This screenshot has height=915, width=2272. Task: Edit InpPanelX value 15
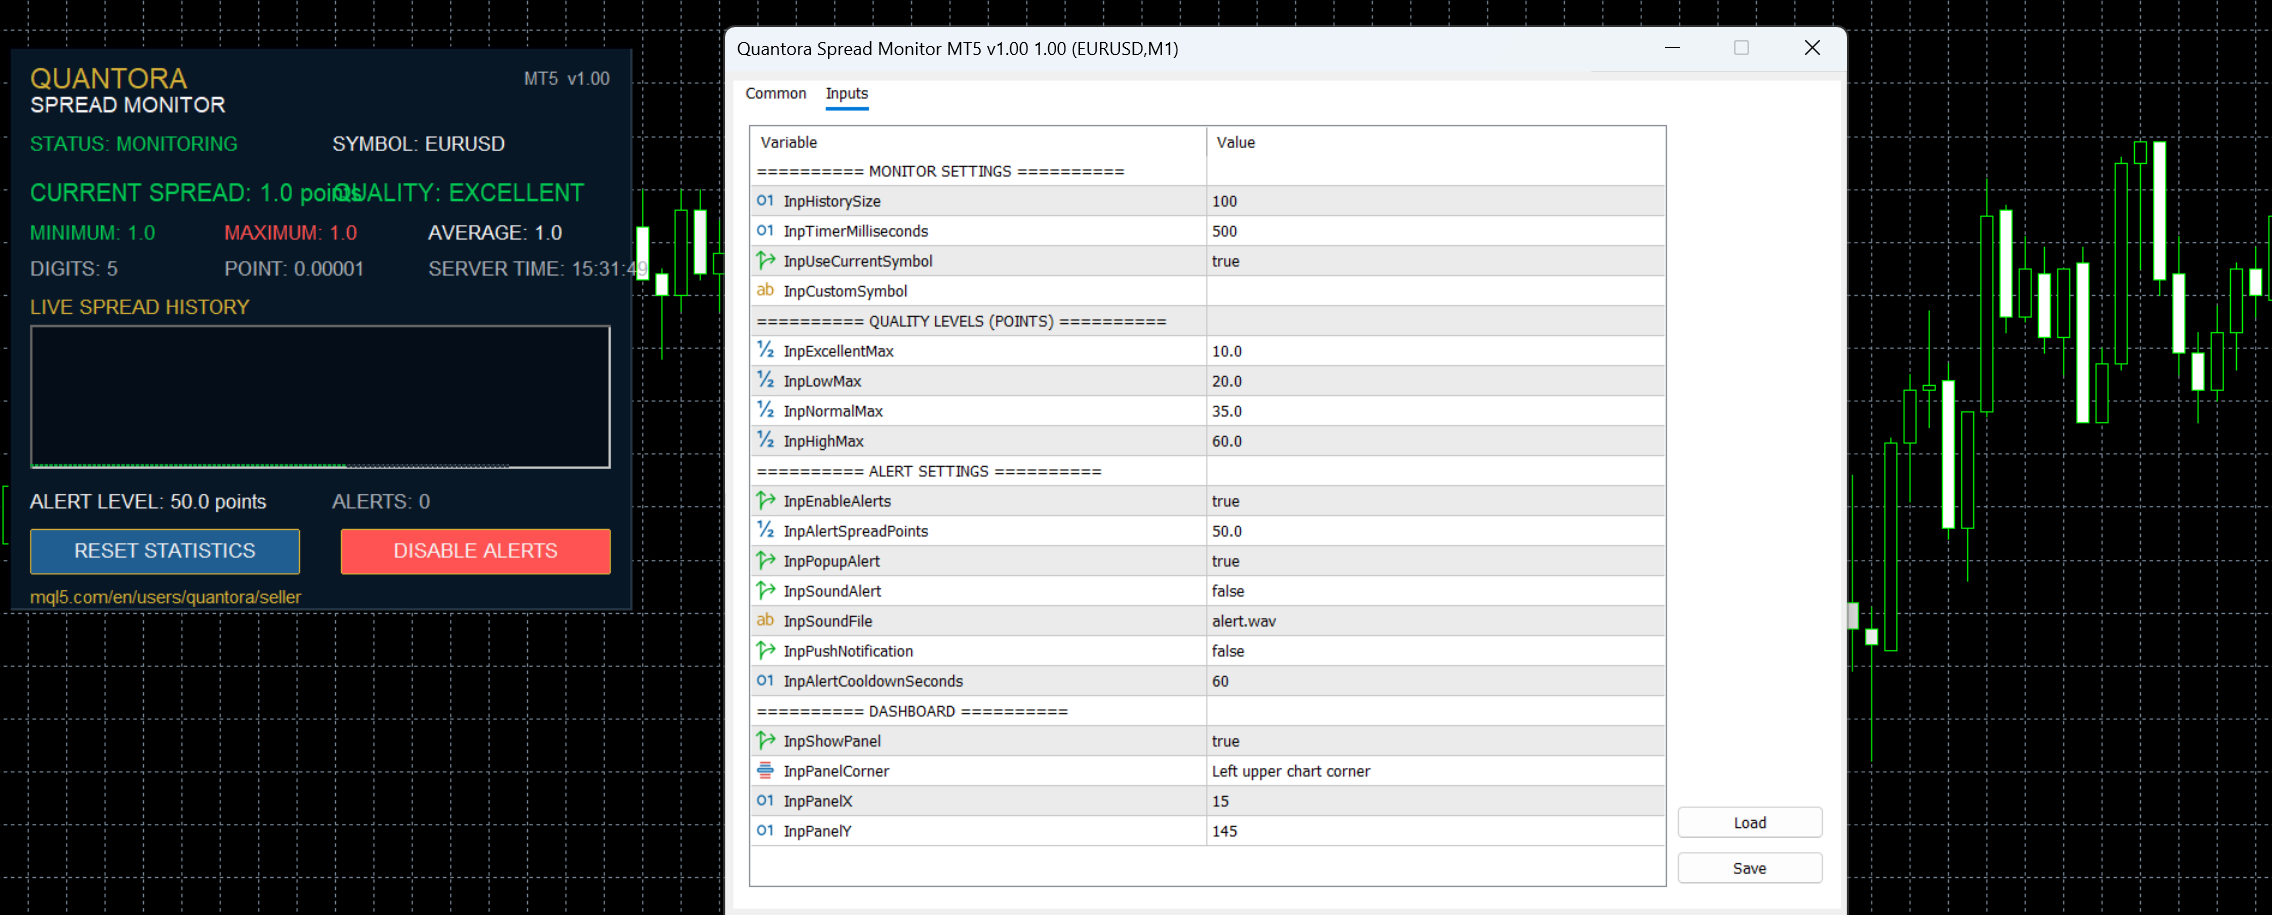point(1435,801)
